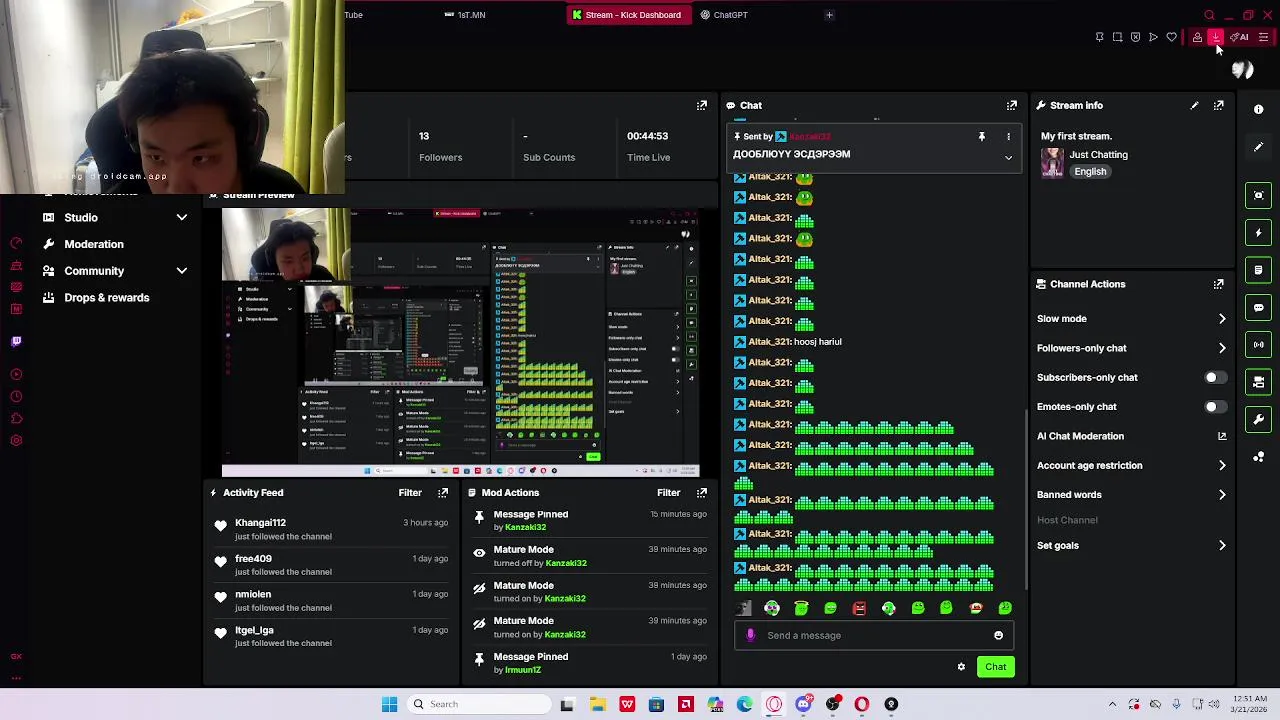Pop out the Activity Feed panel
Screen dimensions: 1280x720
pos(443,493)
